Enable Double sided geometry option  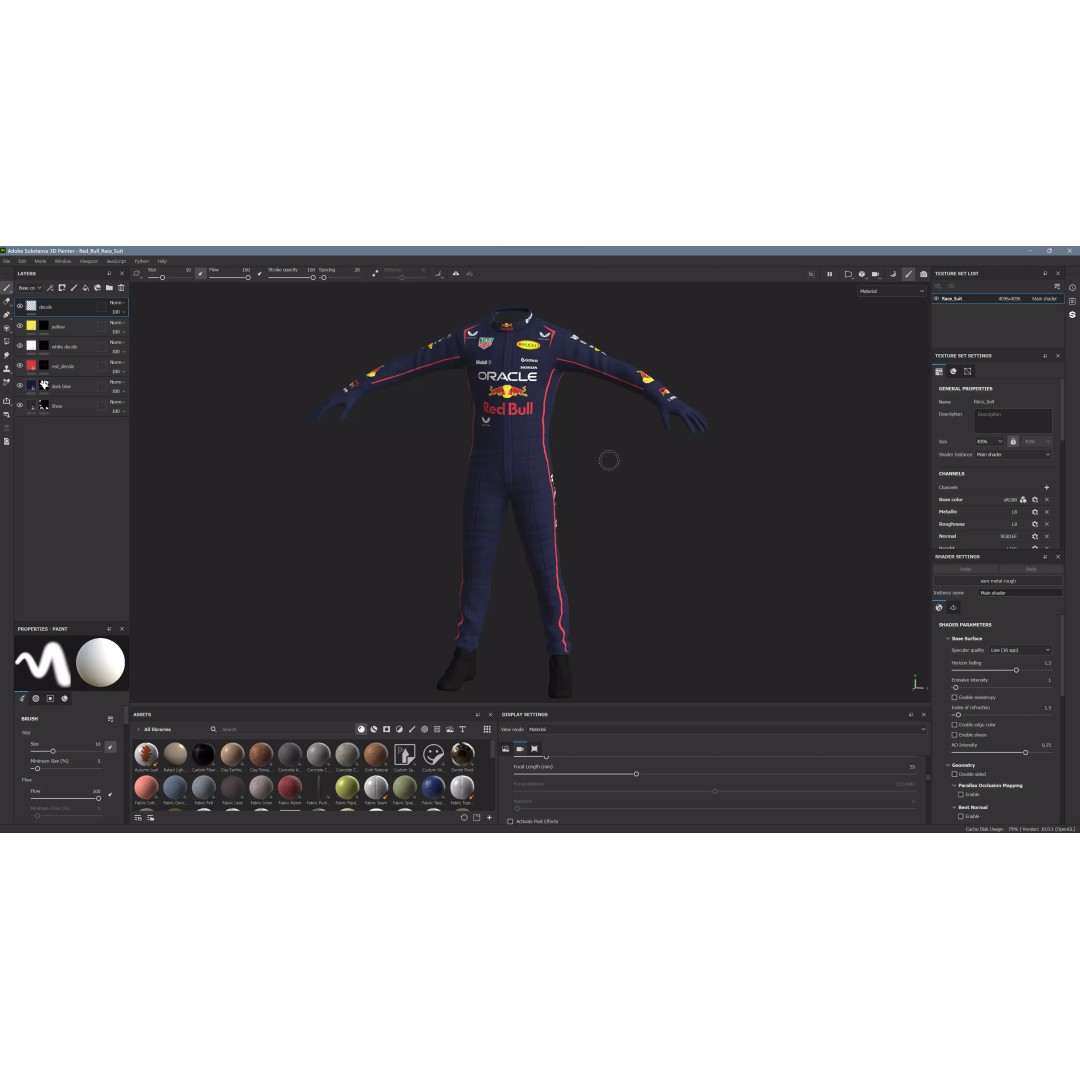pyautogui.click(x=955, y=774)
